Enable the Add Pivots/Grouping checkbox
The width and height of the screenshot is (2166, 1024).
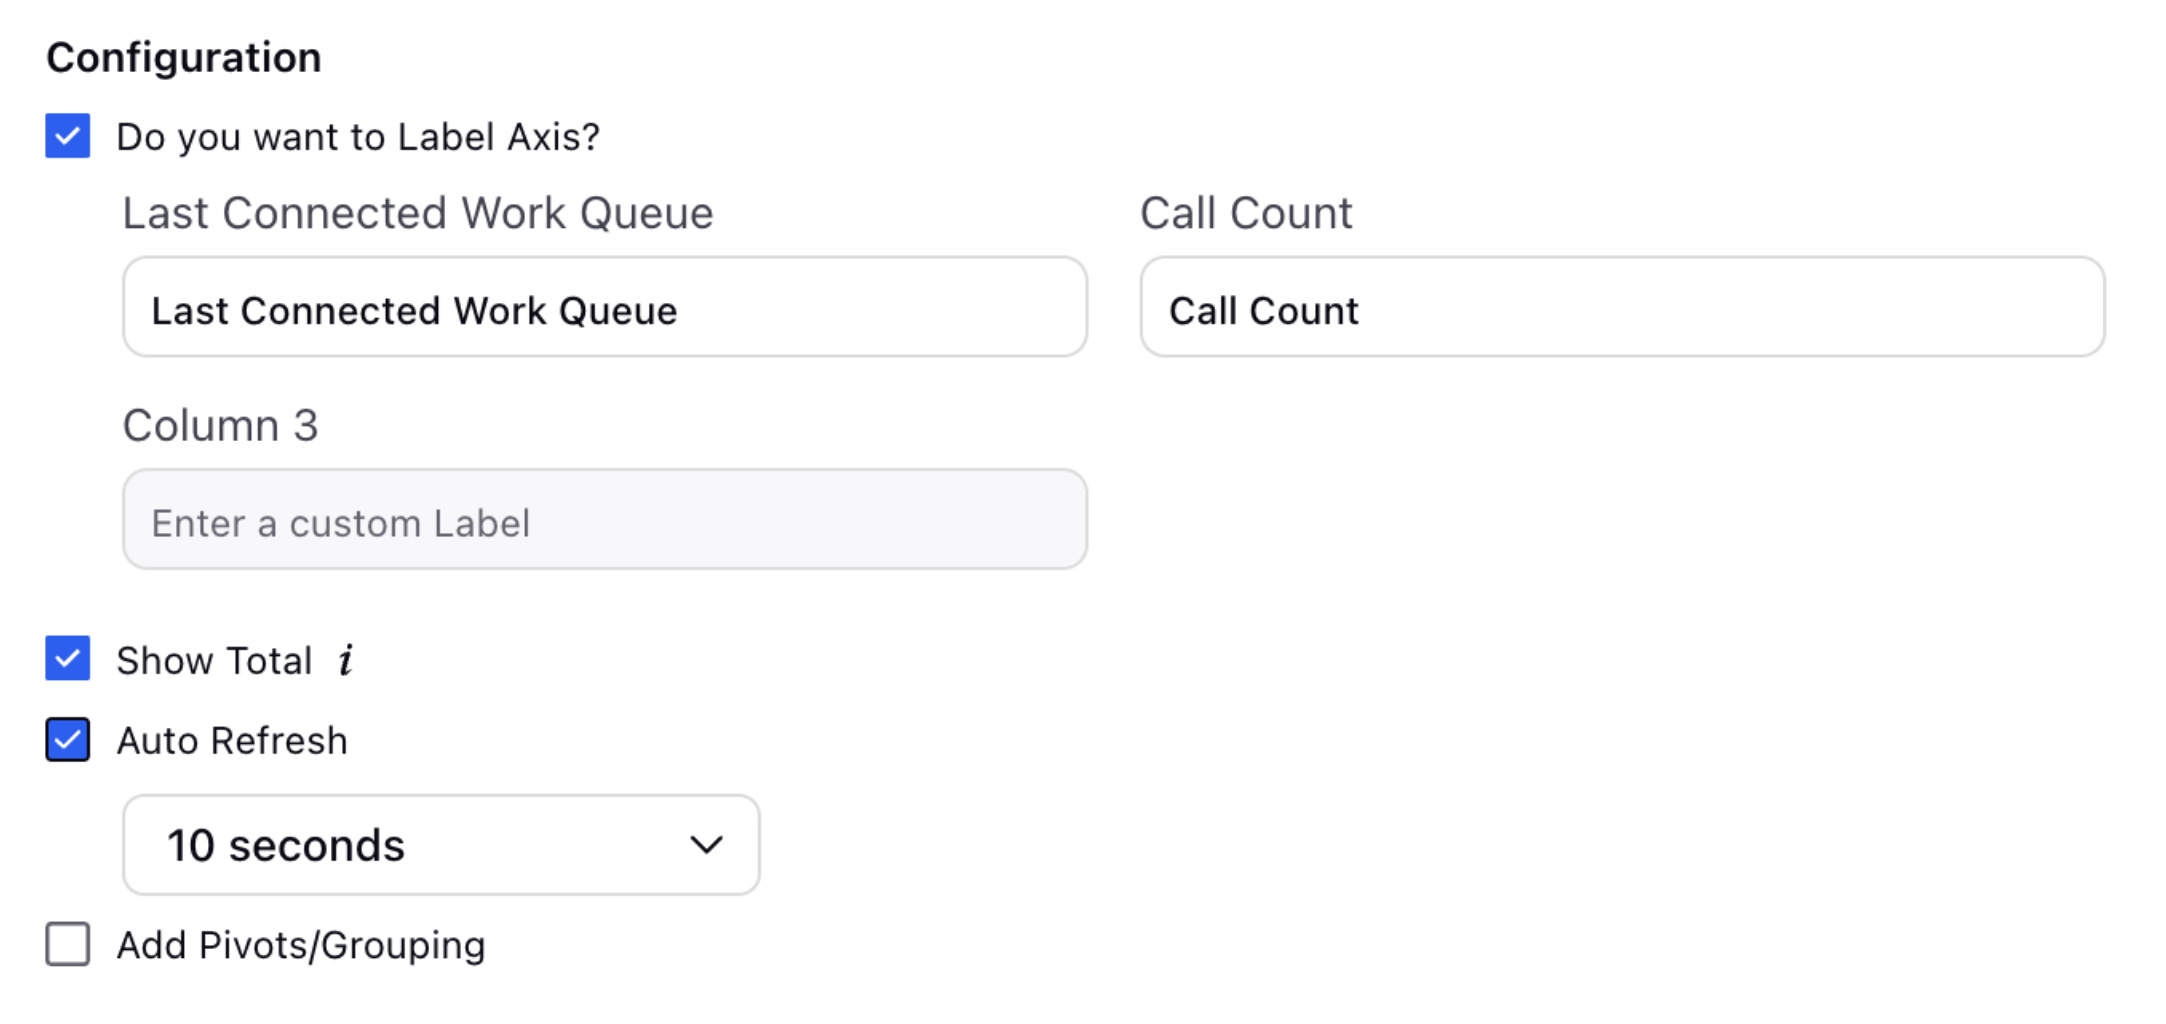tap(68, 944)
